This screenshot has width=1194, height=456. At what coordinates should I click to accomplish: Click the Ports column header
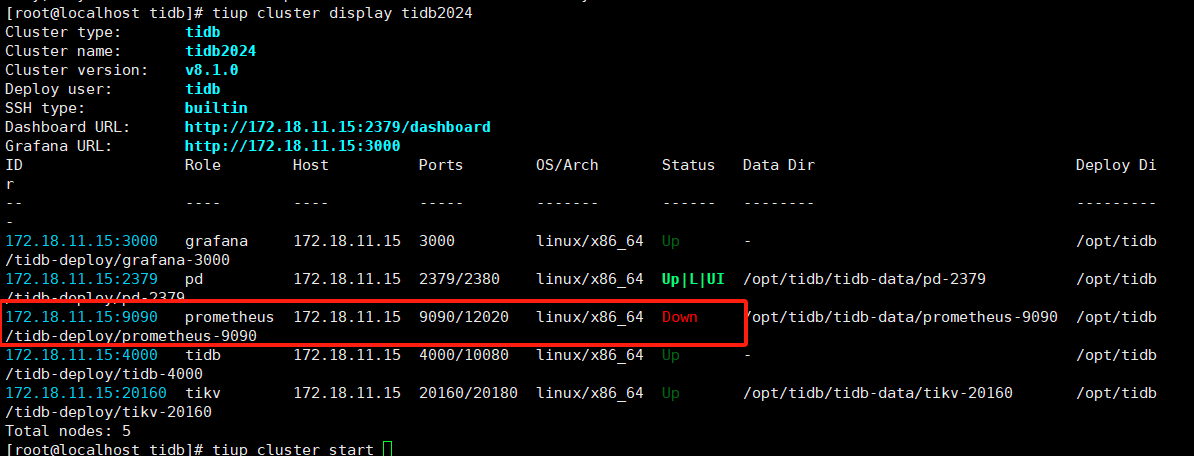(441, 165)
